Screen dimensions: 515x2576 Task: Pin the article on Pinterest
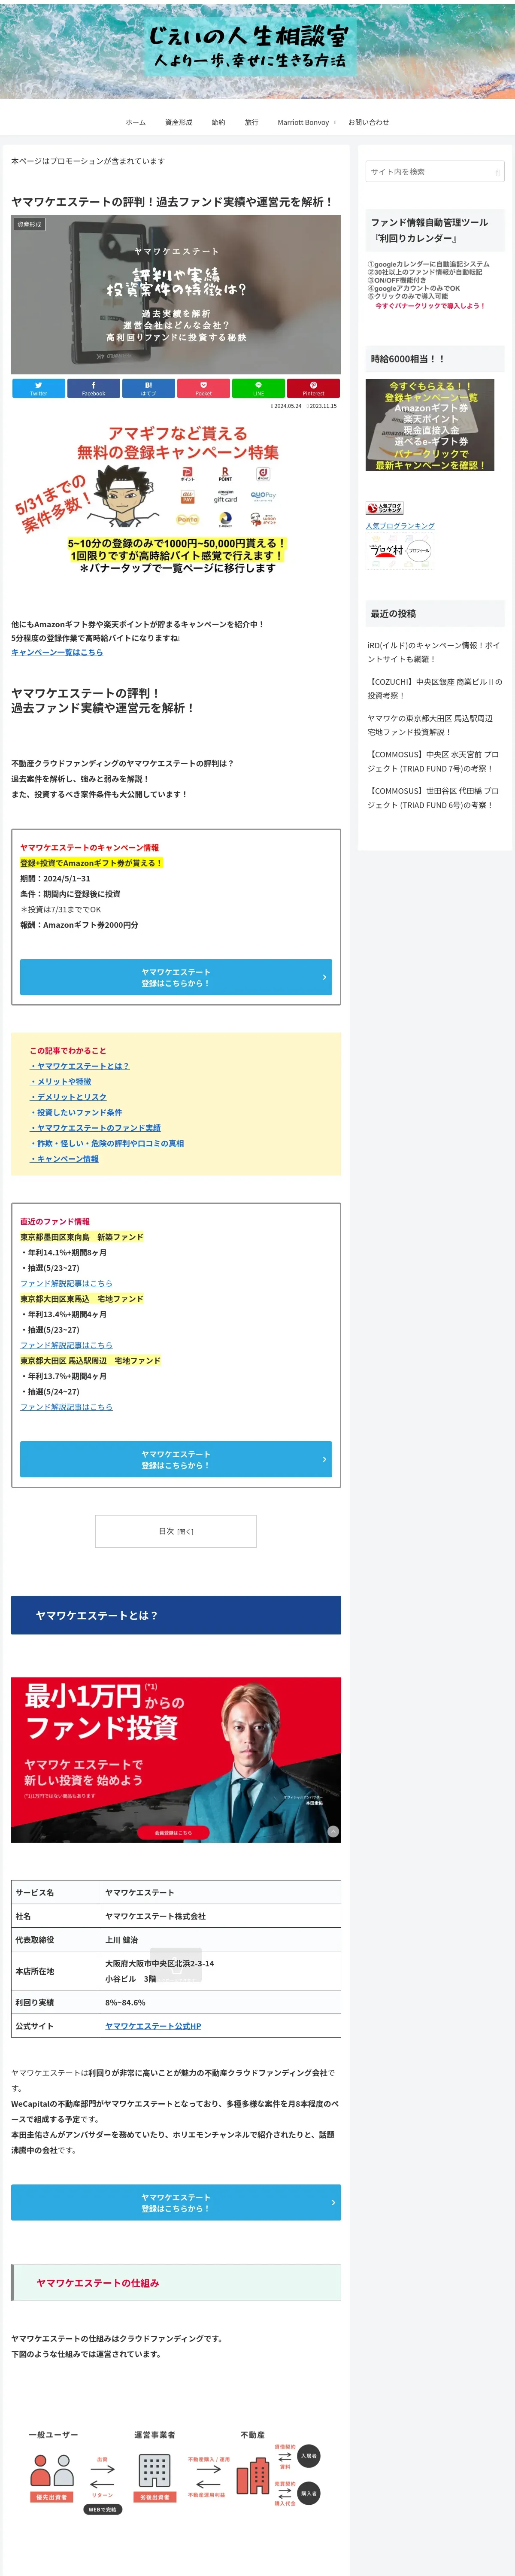tap(313, 388)
